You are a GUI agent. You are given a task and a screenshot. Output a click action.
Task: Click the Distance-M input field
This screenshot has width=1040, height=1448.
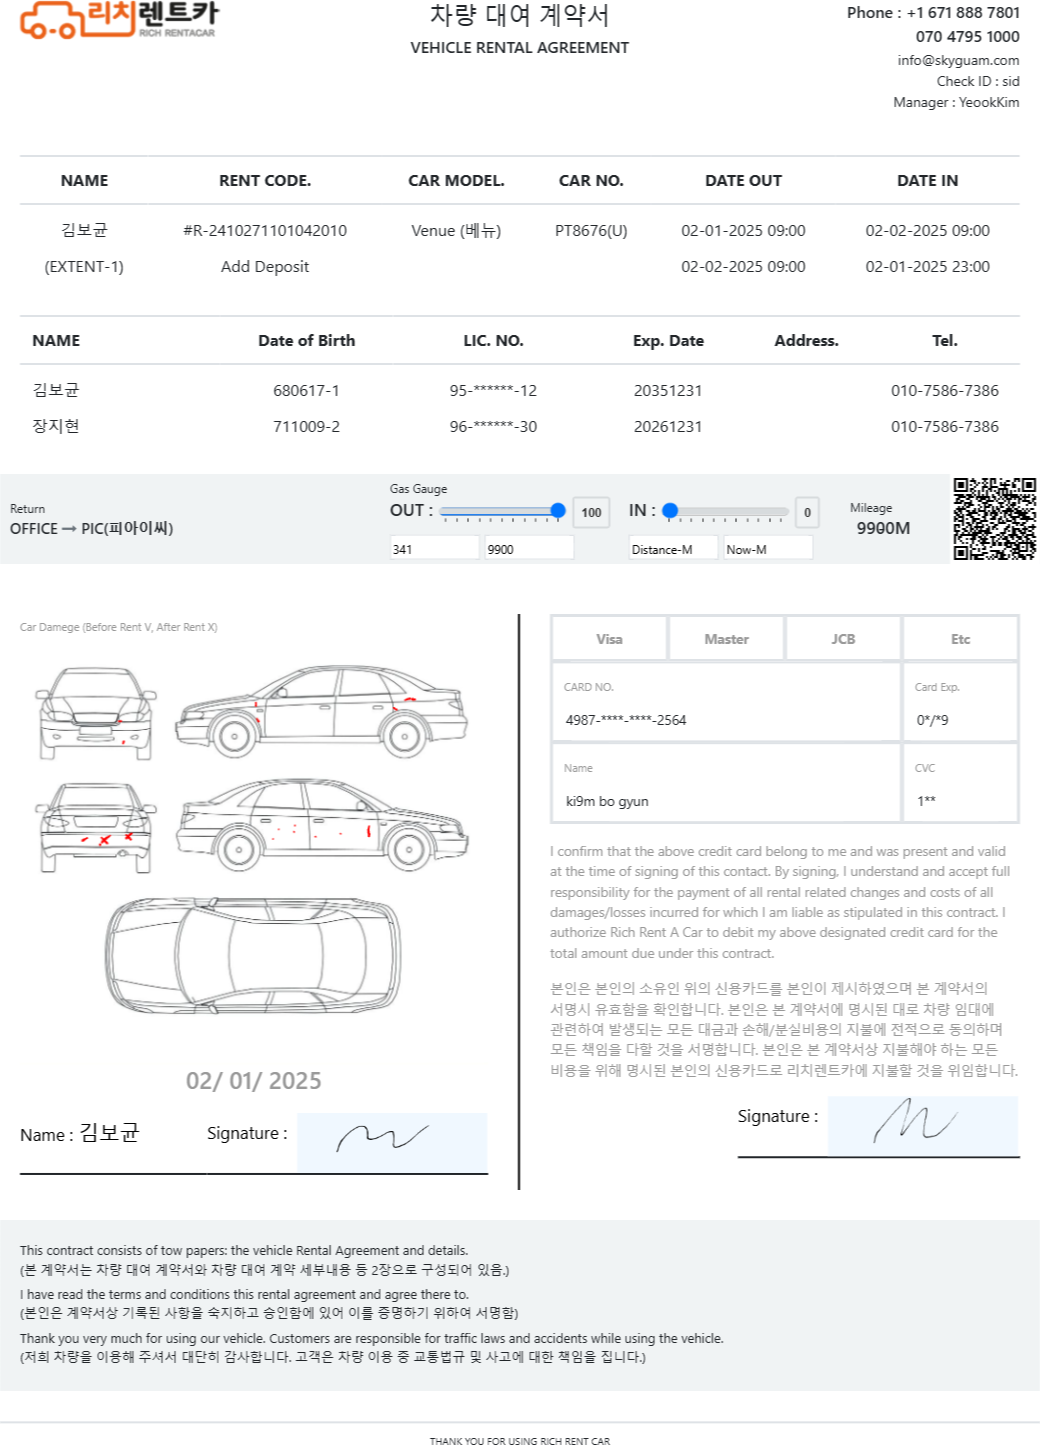[672, 548]
